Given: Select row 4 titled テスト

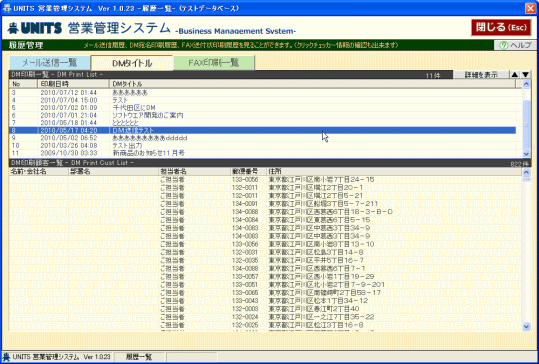Looking at the screenshot, I should pyautogui.click(x=263, y=100).
